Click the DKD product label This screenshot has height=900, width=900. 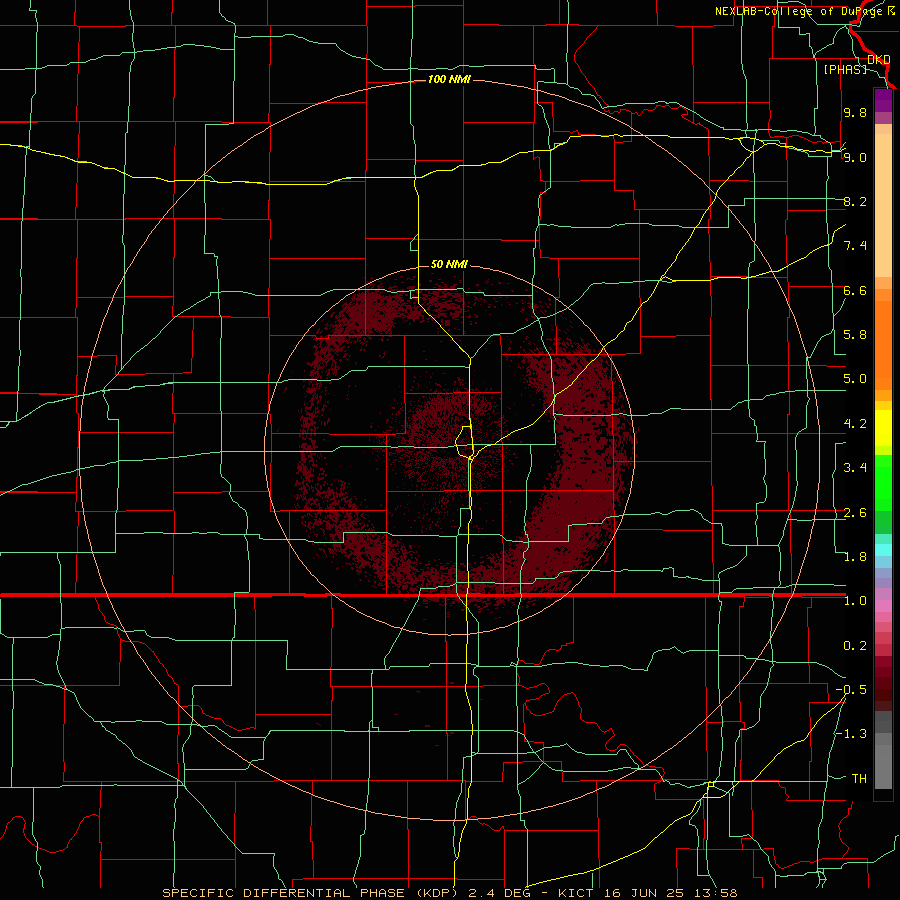[878, 60]
